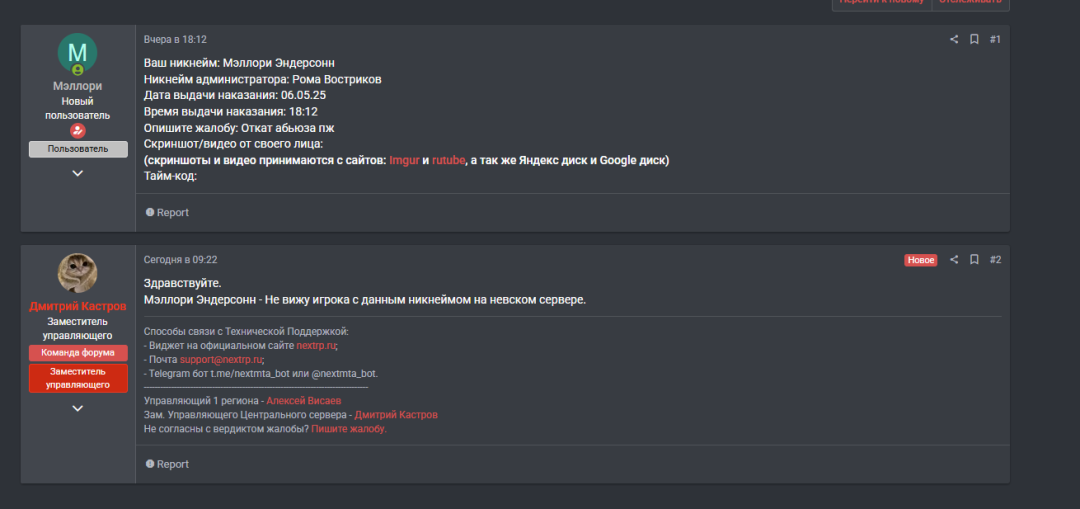Expand Дмитрий Кастров's user details chevron

coord(78,408)
